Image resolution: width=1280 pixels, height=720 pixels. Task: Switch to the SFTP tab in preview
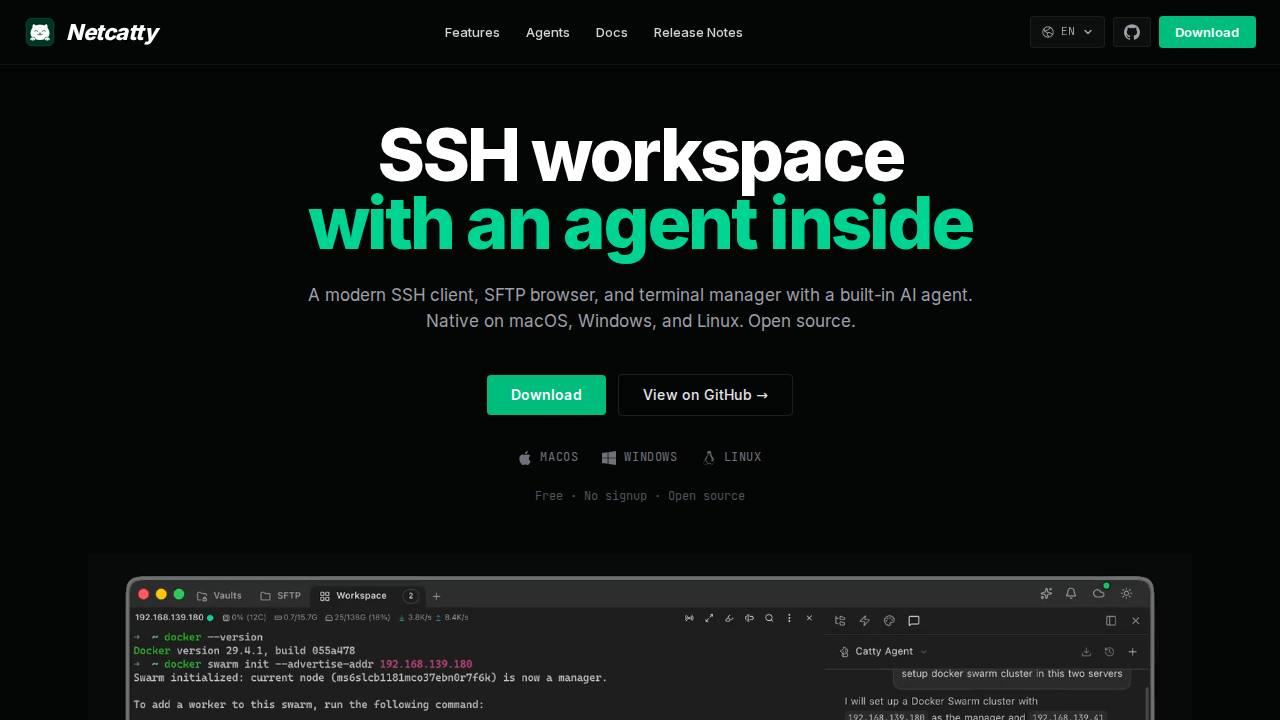coord(280,595)
